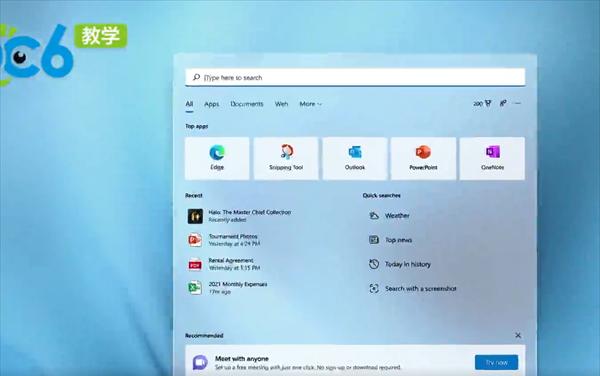Click Try now button
Viewport: 600px width, 376px height.
click(496, 362)
